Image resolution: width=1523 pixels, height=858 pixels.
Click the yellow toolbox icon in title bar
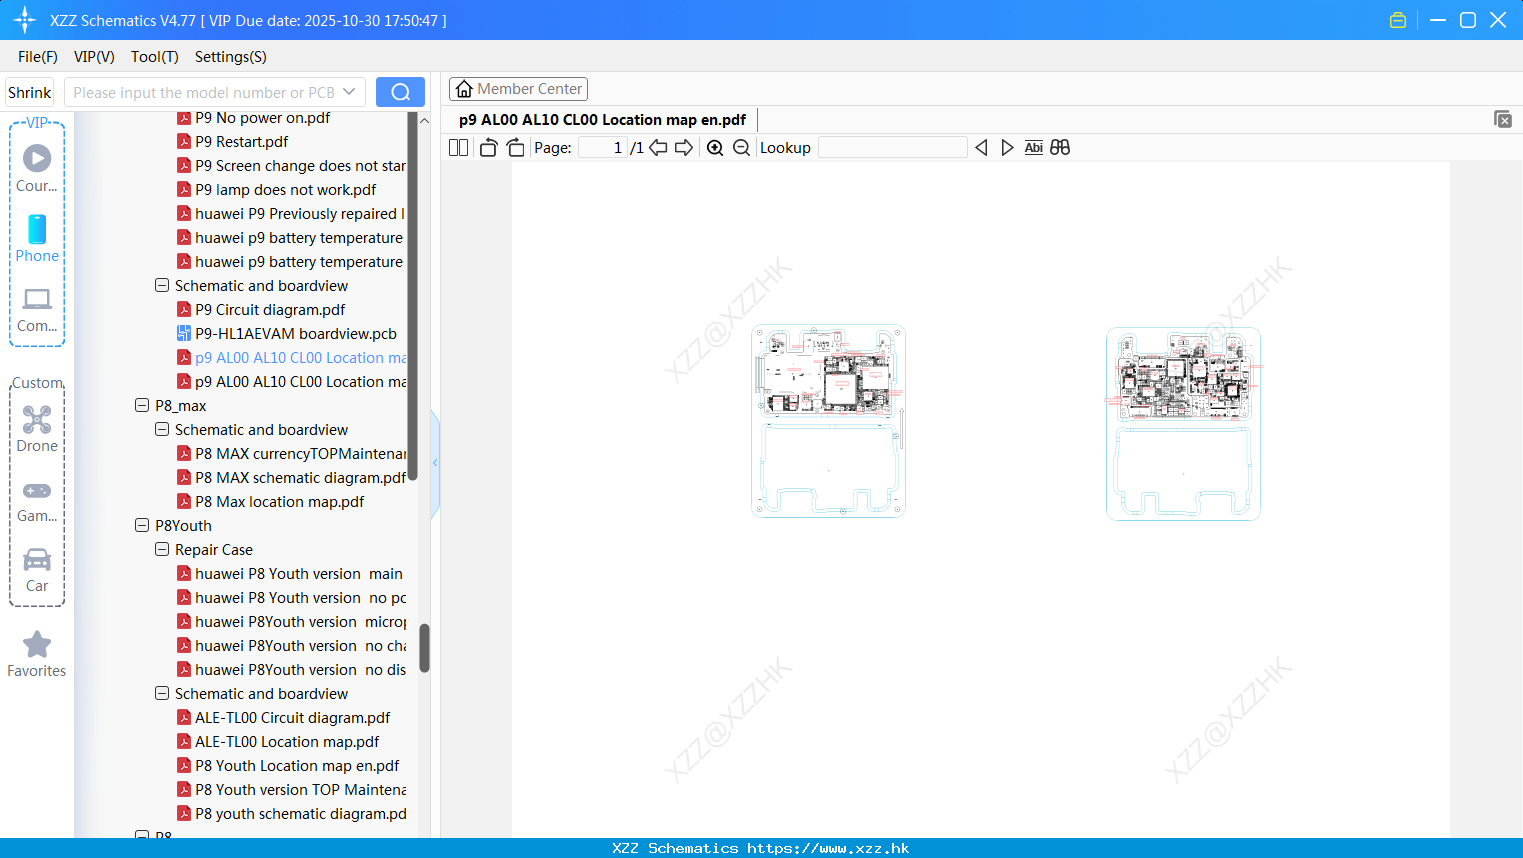click(x=1398, y=20)
